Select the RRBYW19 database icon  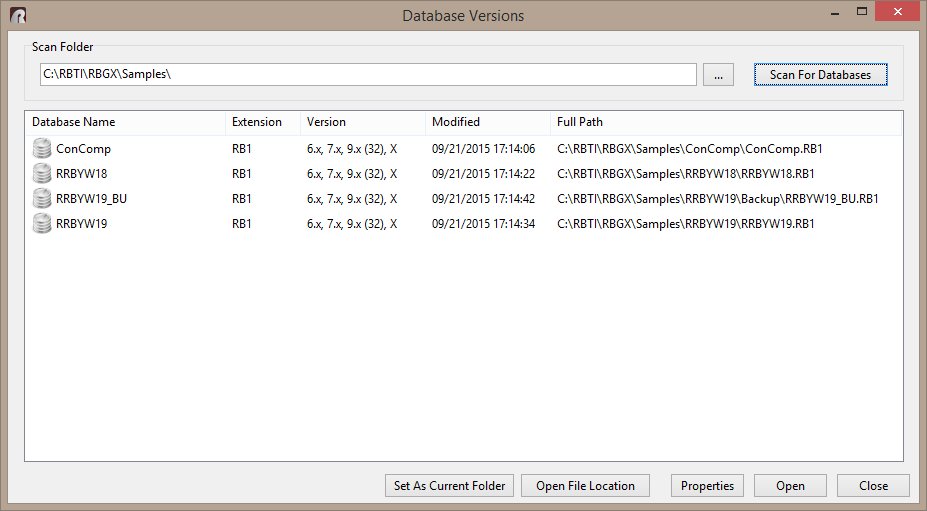pos(42,224)
